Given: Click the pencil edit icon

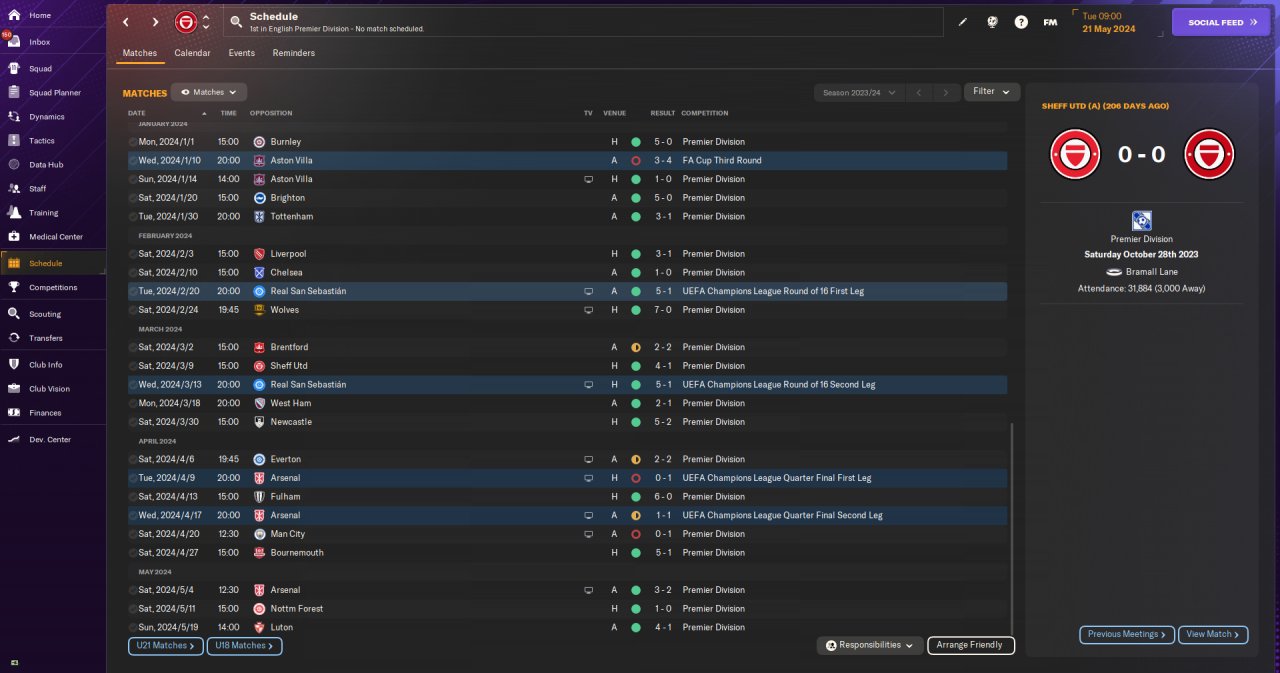Looking at the screenshot, I should [963, 22].
